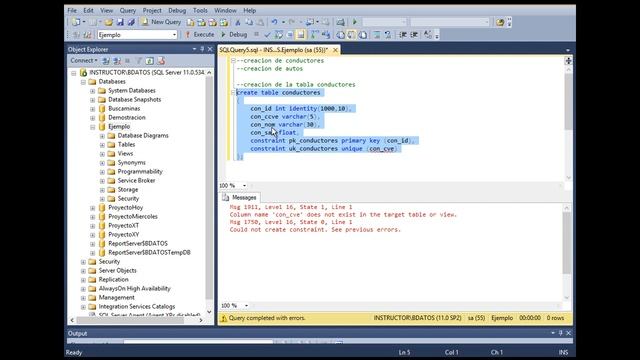Screen dimensions: 640x360
Task: Click the Analysis Services MDX Query icon
Action: (x=202, y=22)
